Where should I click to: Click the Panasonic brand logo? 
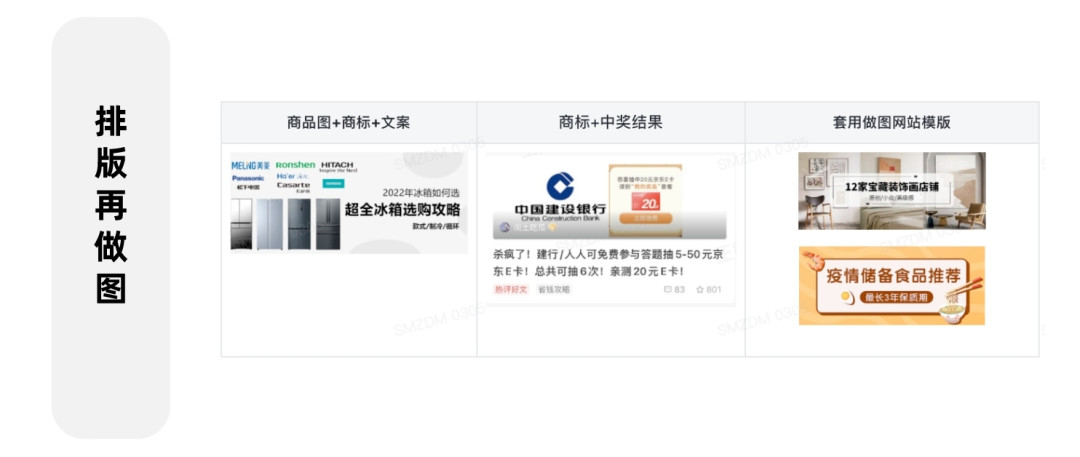point(247,181)
